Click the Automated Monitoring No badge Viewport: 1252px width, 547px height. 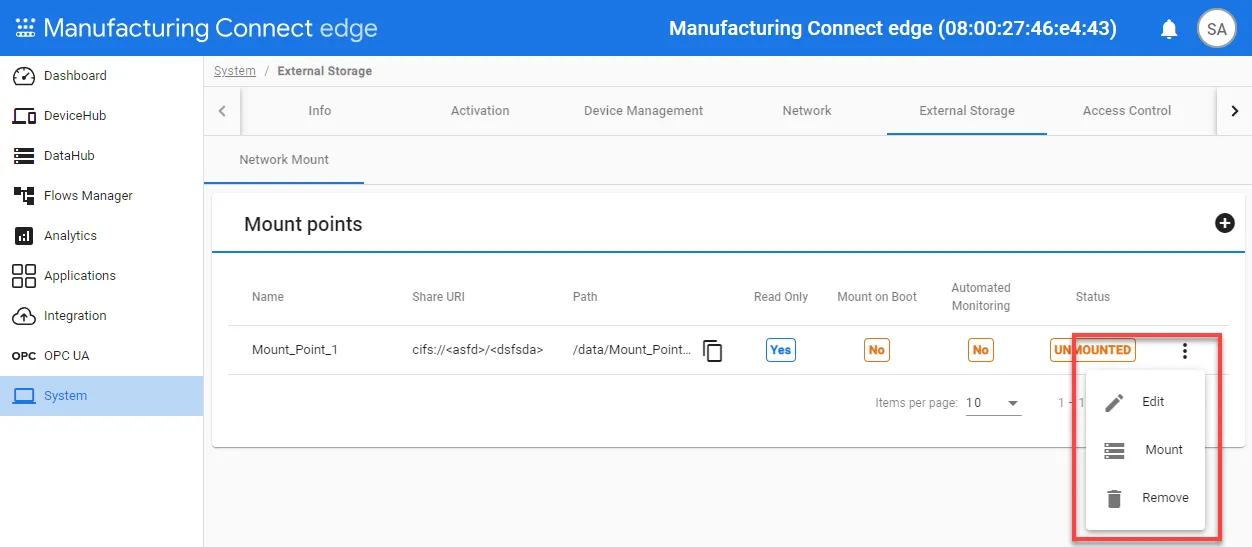click(981, 350)
